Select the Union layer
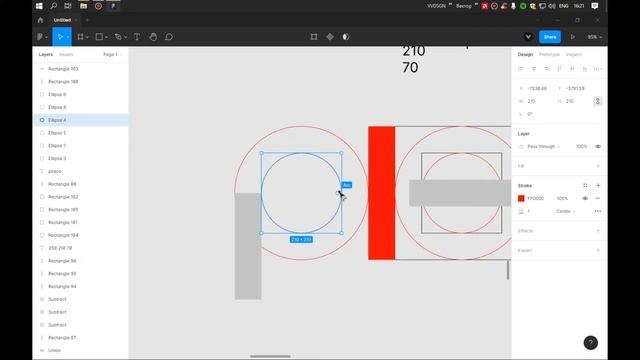This screenshot has height=360, width=640. pyautogui.click(x=80, y=350)
